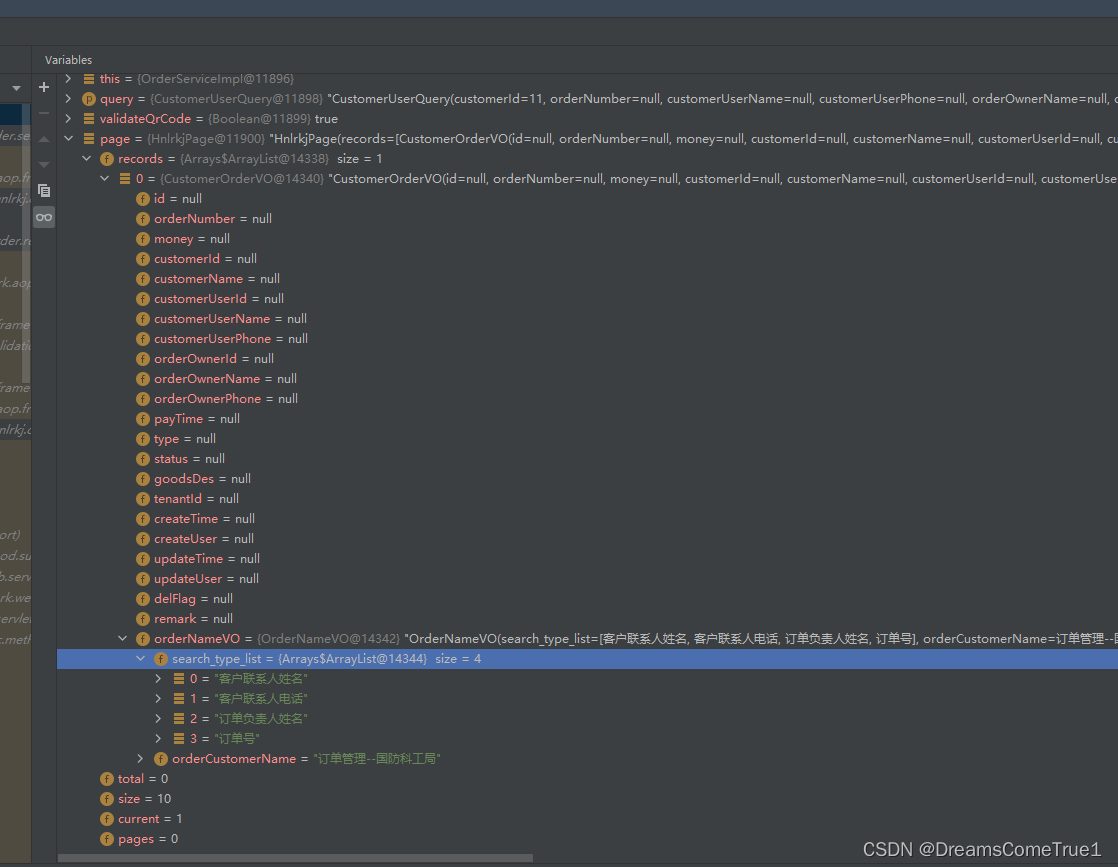This screenshot has height=867, width=1118.
Task: Click the field icon beside 'id = null'
Action: 143,199
